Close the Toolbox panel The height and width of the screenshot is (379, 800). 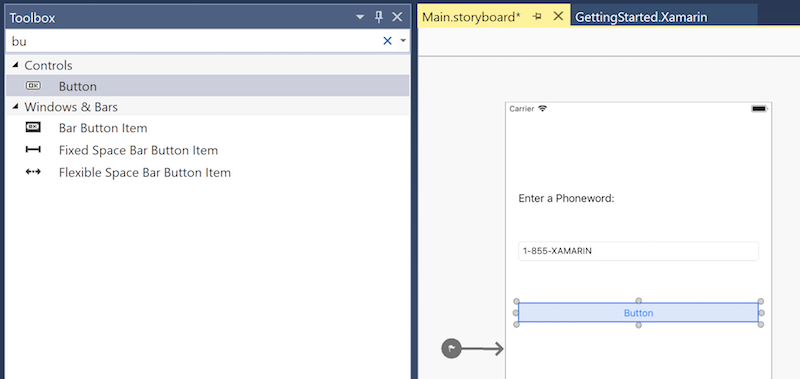pos(397,17)
